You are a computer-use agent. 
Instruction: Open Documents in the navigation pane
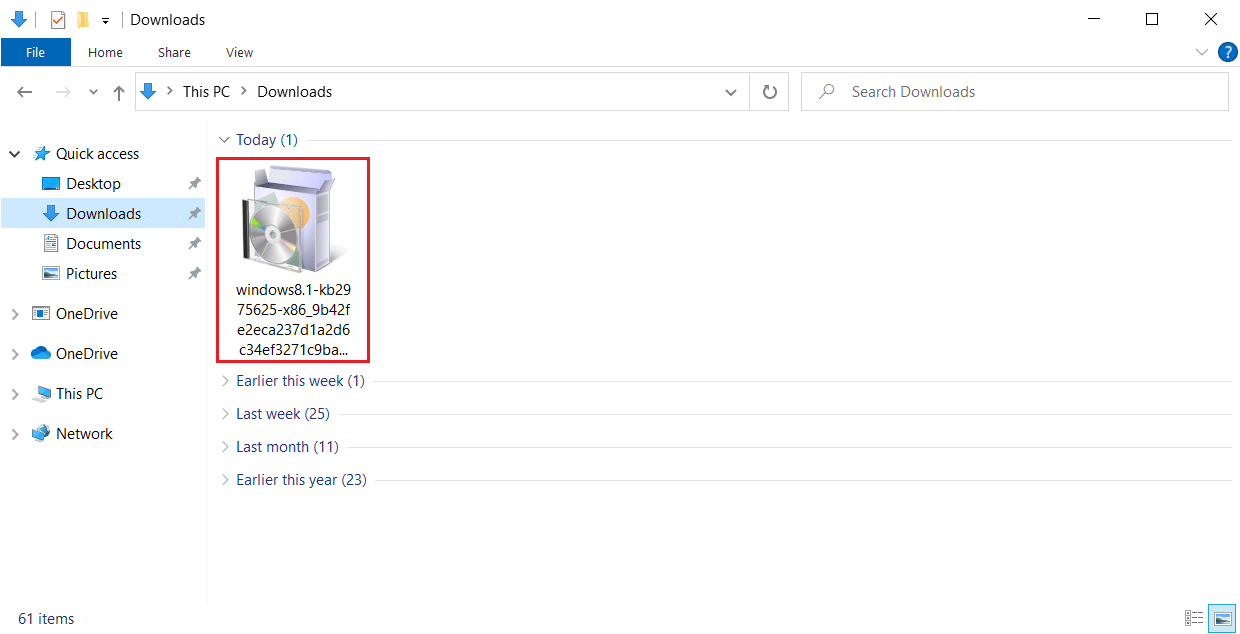click(103, 244)
